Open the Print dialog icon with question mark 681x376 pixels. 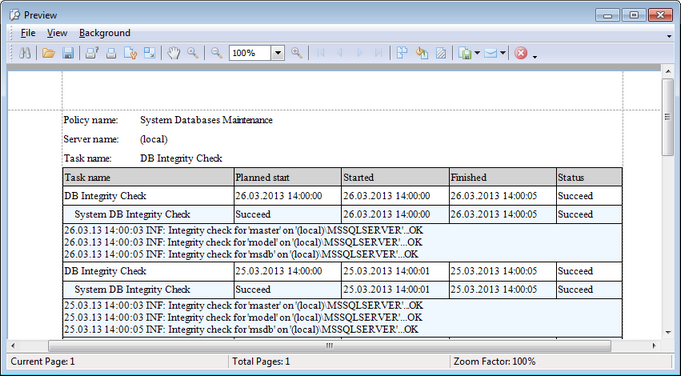(x=92, y=53)
